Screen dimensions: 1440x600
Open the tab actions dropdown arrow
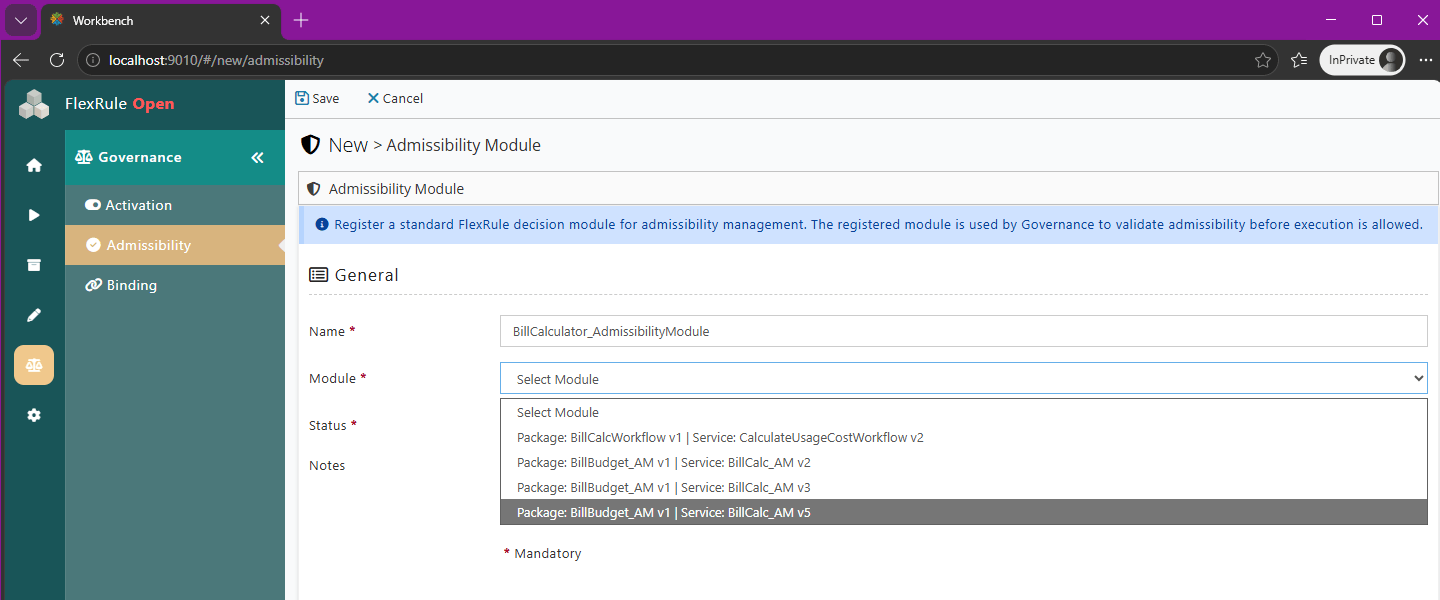[20, 20]
